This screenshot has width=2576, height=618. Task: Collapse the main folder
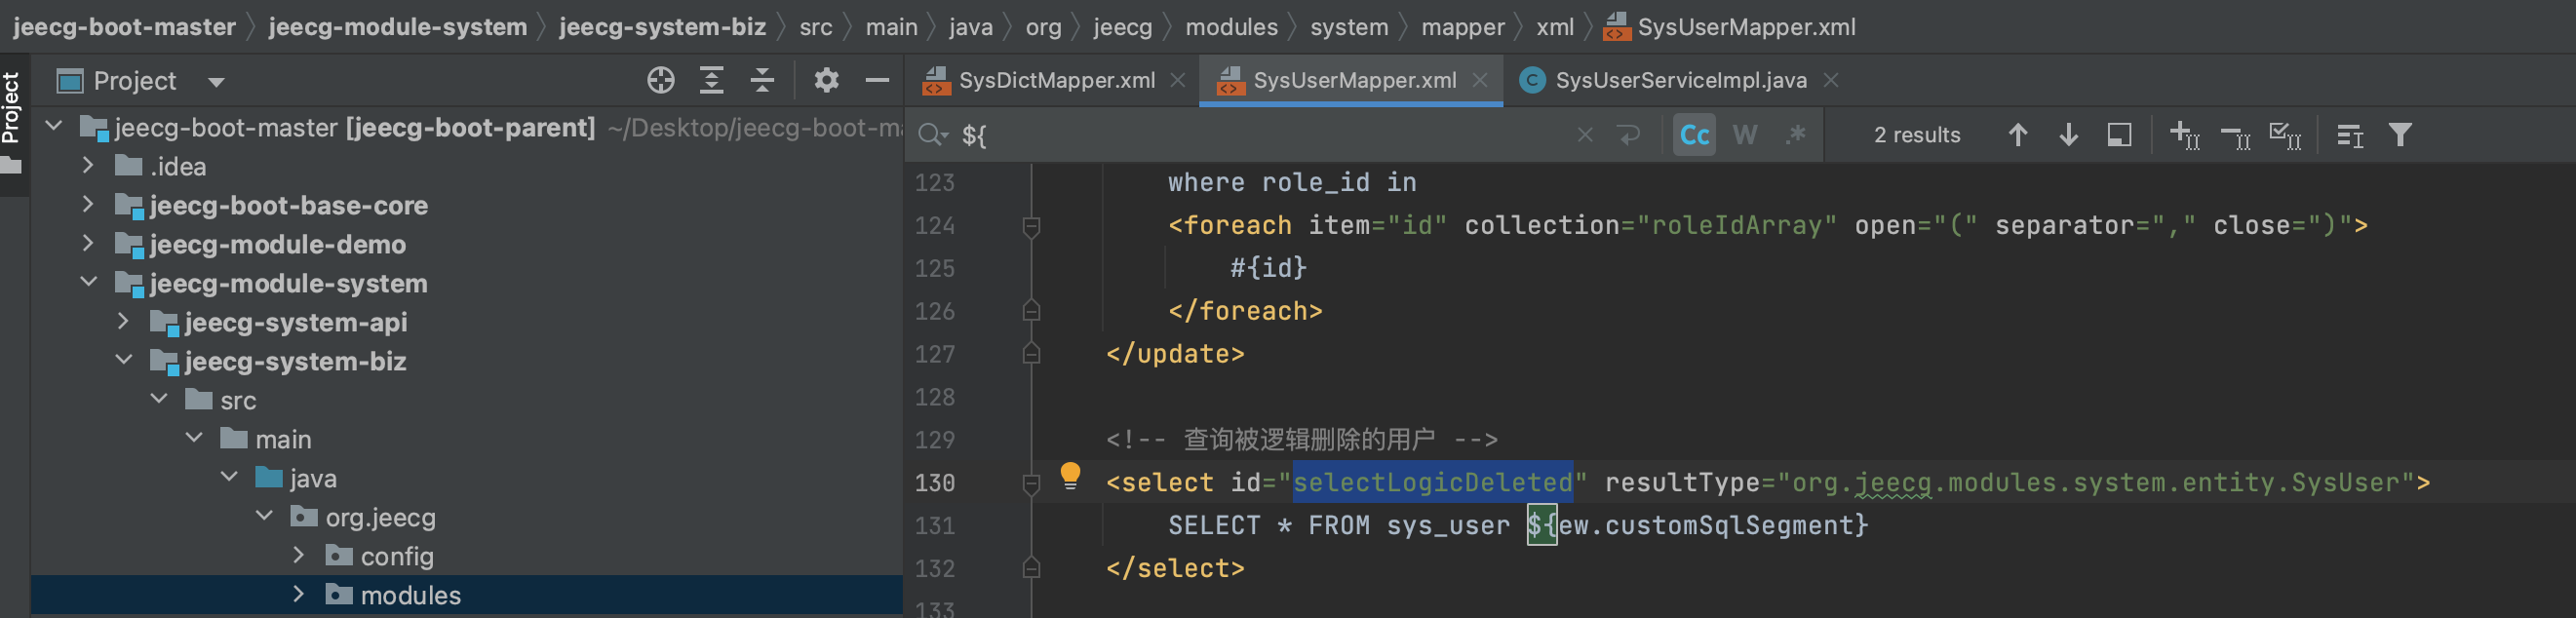(194, 438)
